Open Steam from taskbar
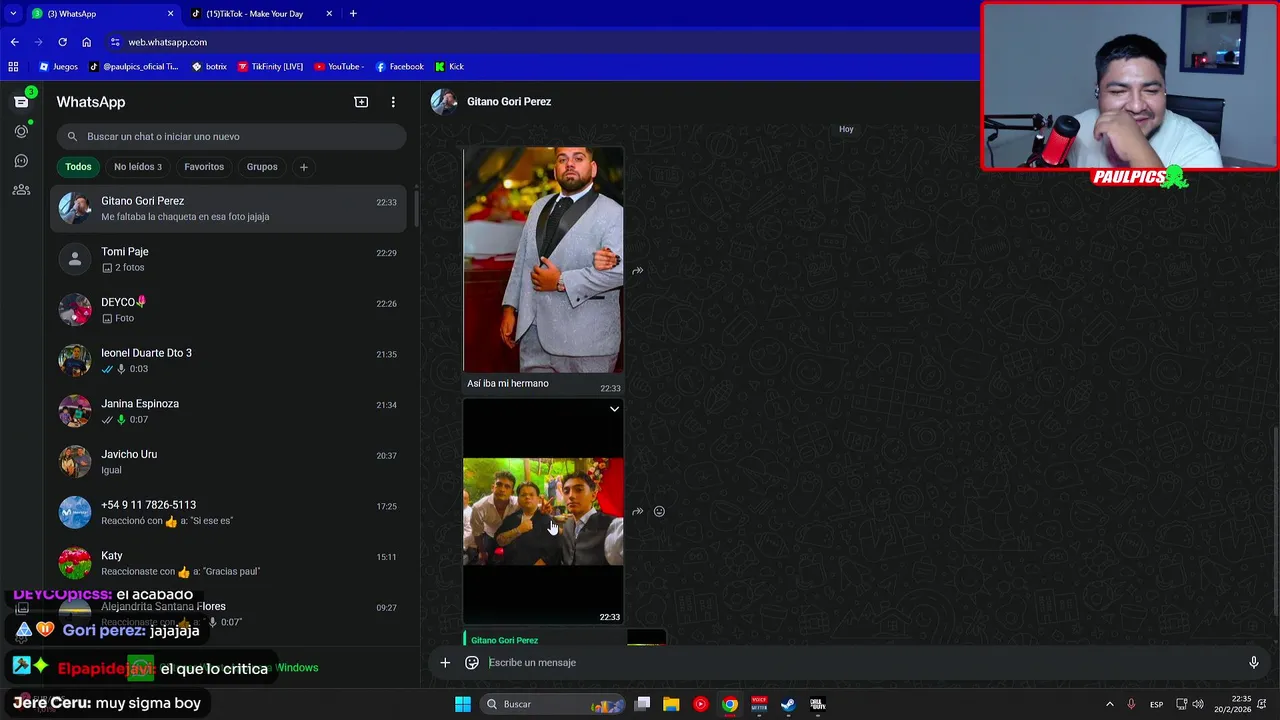Screen dimensions: 1280x720 click(x=788, y=704)
